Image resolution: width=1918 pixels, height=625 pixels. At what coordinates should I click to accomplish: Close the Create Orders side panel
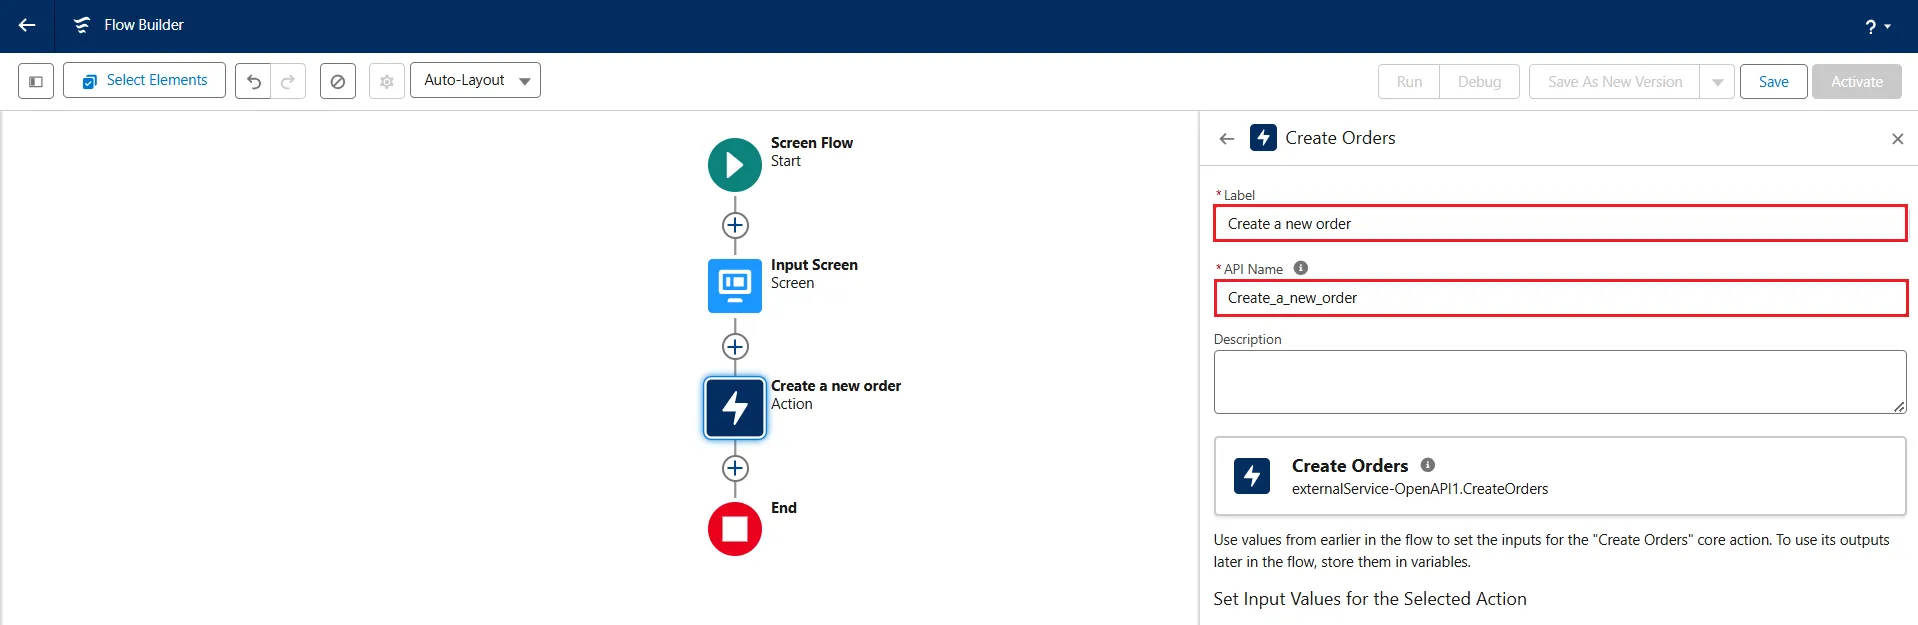pos(1897,139)
